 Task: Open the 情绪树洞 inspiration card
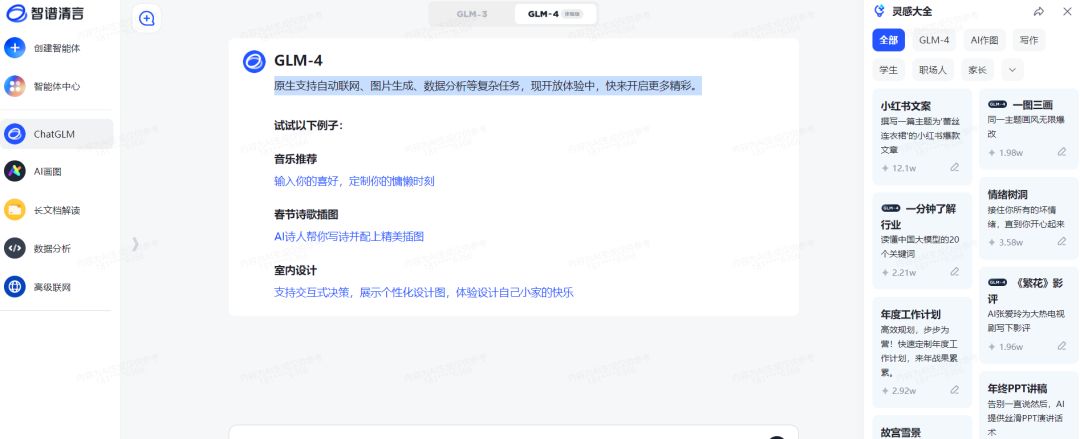click(1028, 218)
